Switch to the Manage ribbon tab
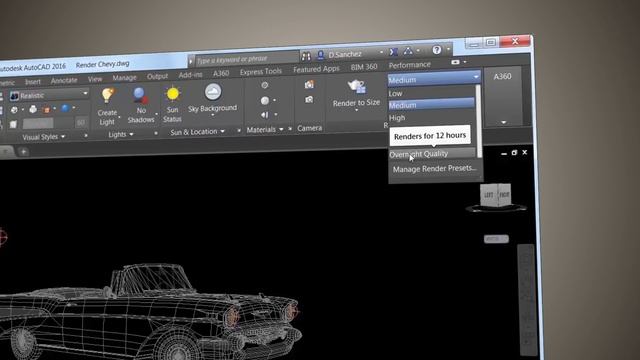This screenshot has width=640, height=360. coord(124,78)
